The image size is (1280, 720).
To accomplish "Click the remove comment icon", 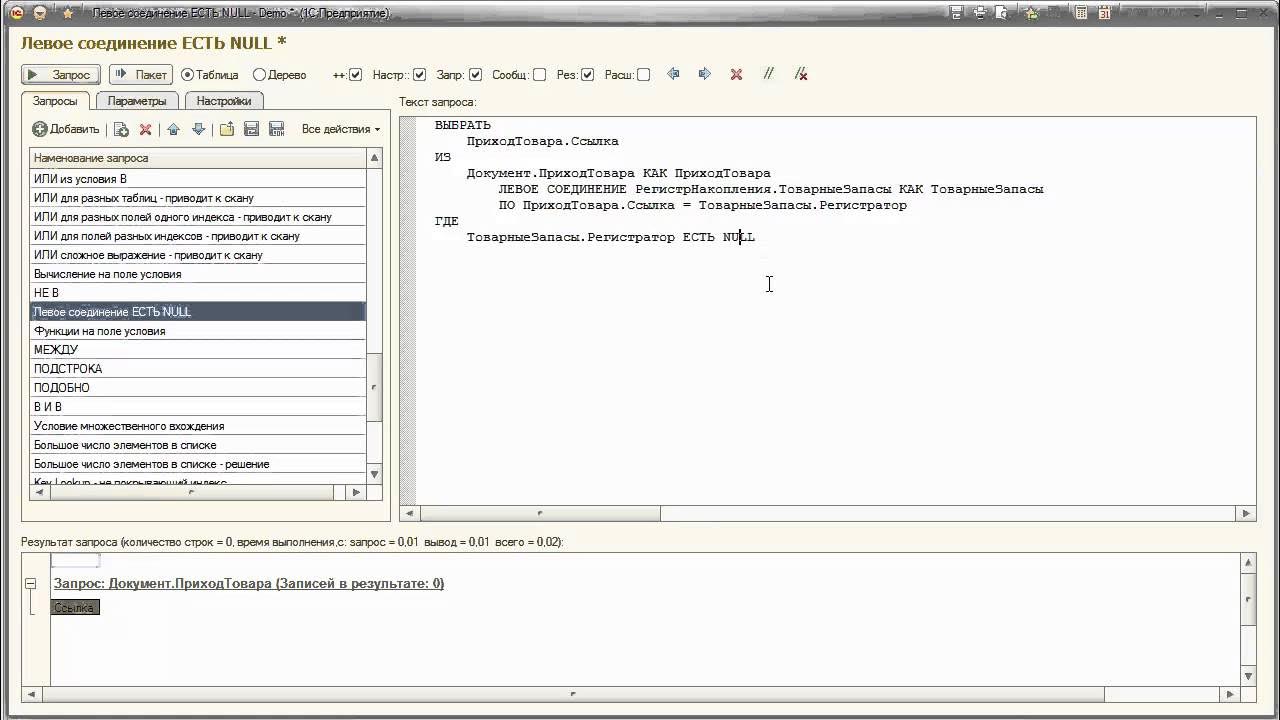I will tap(800, 74).
